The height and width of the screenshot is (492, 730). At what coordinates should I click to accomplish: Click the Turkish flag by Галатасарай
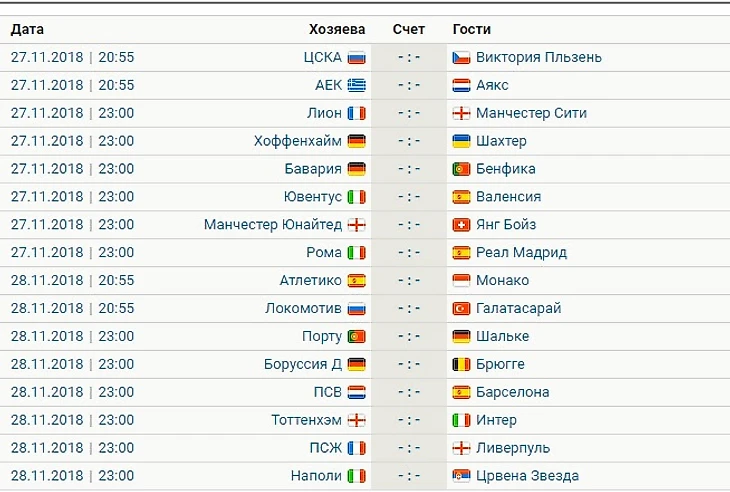point(461,309)
